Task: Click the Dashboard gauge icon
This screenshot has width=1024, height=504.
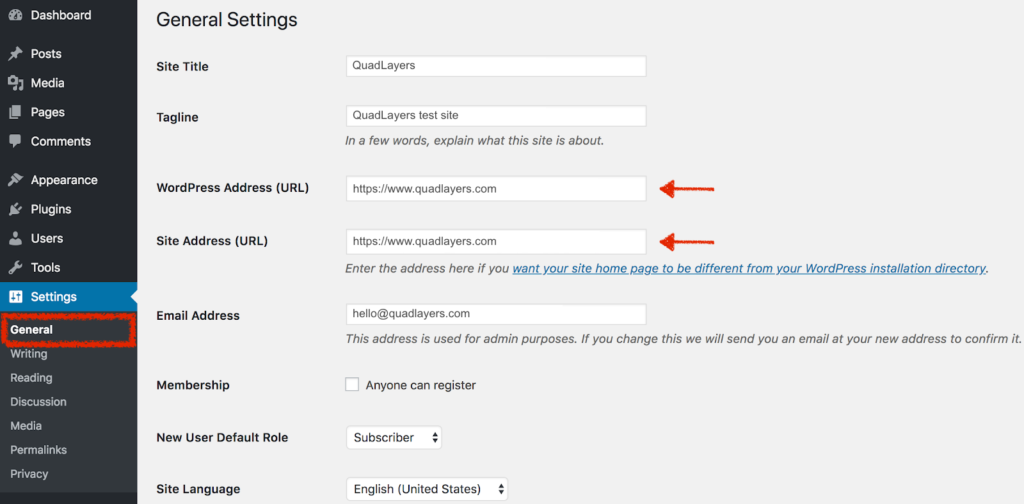Action: click(x=16, y=15)
